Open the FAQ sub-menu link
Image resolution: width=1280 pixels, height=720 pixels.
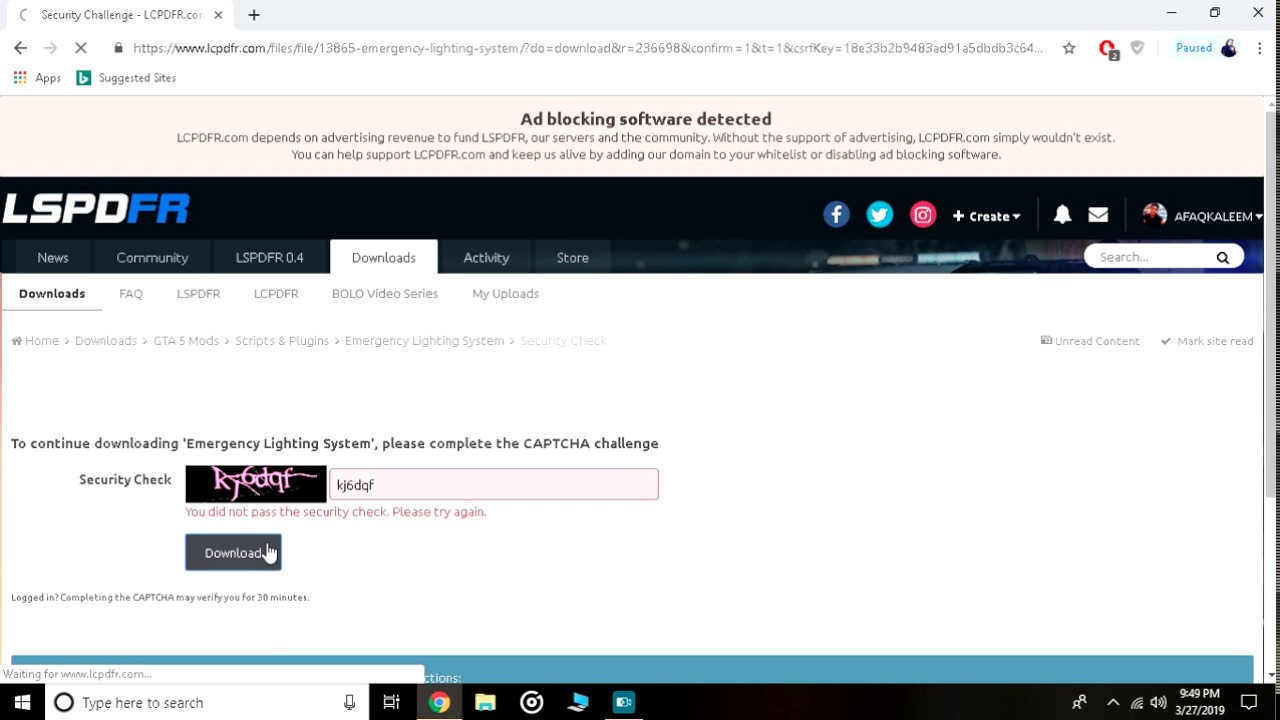tap(131, 294)
